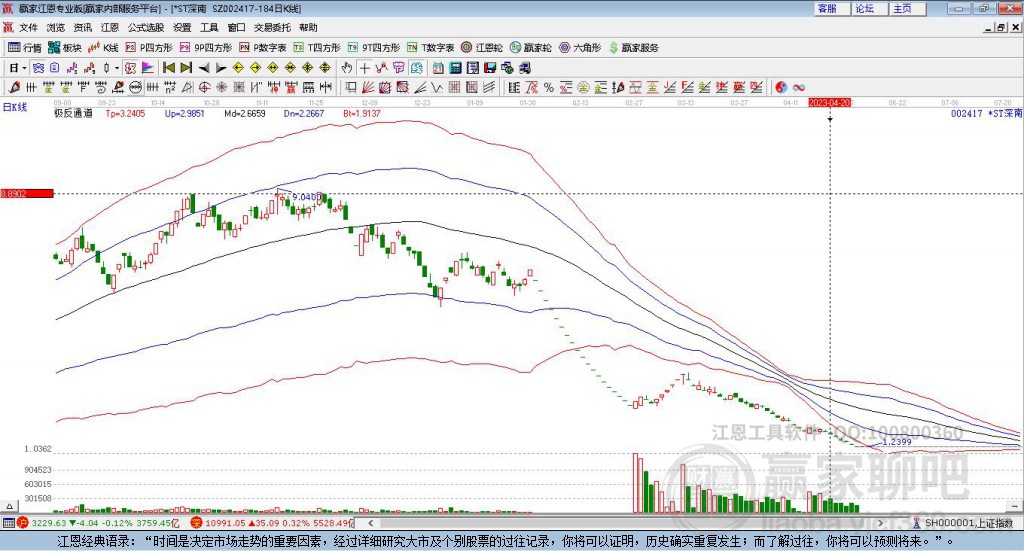Screen dimensions: 1024x551
Task: Jump to the last bar icon
Action: [x=186, y=68]
